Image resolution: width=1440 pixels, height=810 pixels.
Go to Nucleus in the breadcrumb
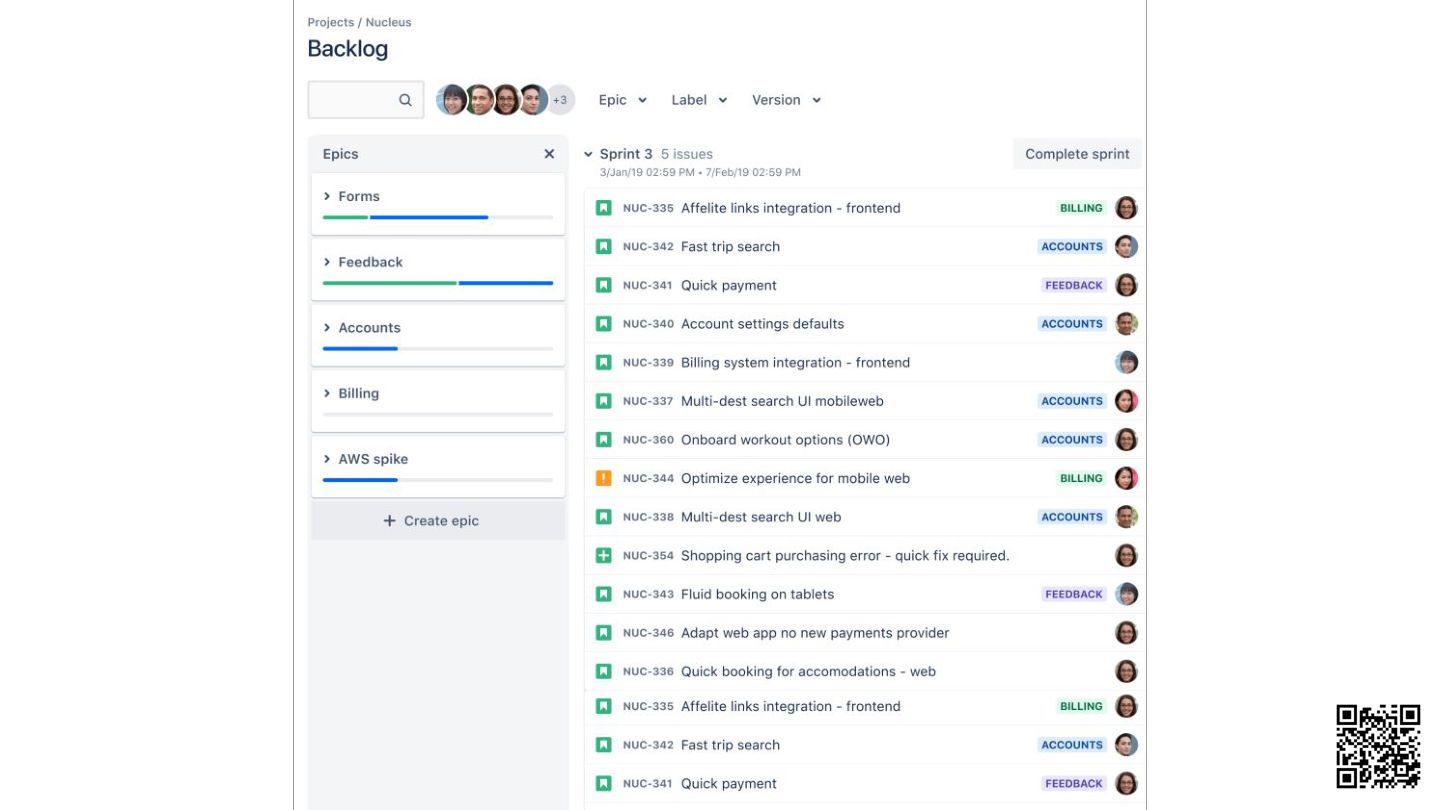[x=388, y=22]
